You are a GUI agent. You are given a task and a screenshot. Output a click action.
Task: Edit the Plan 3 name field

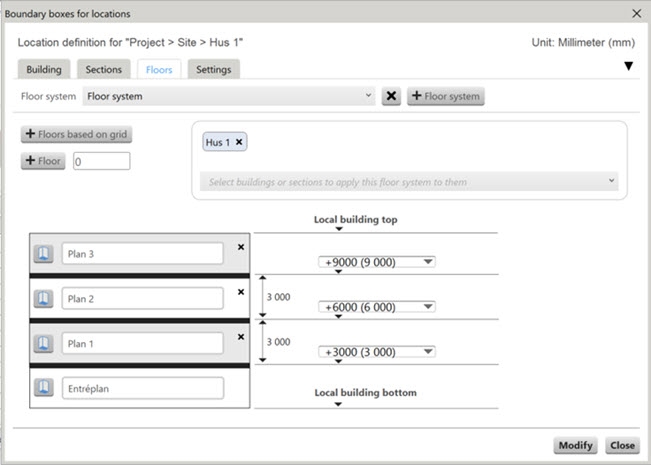142,254
